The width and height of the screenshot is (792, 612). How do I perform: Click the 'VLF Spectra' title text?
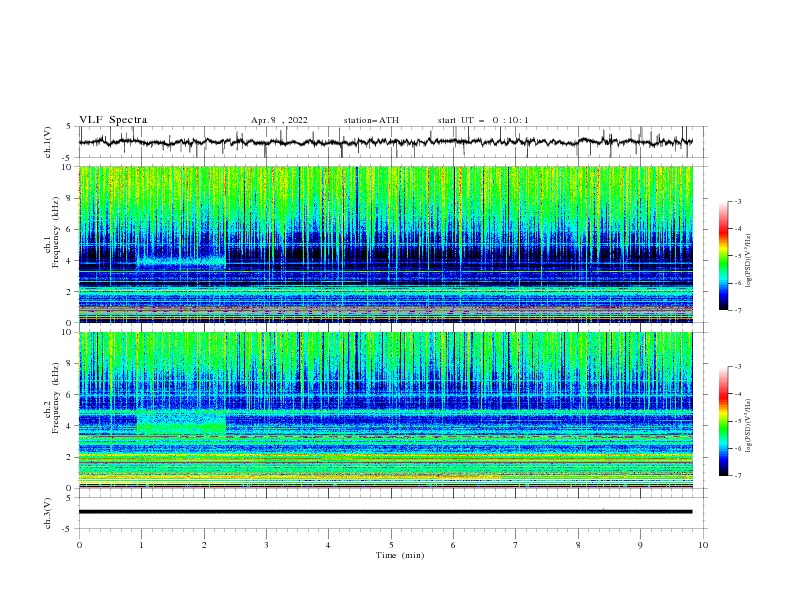coord(113,120)
